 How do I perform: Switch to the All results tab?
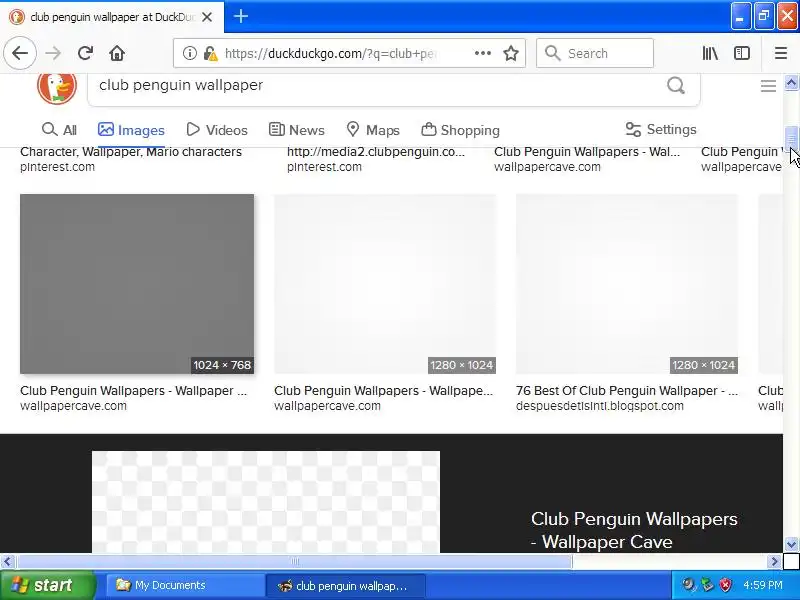pos(59,130)
